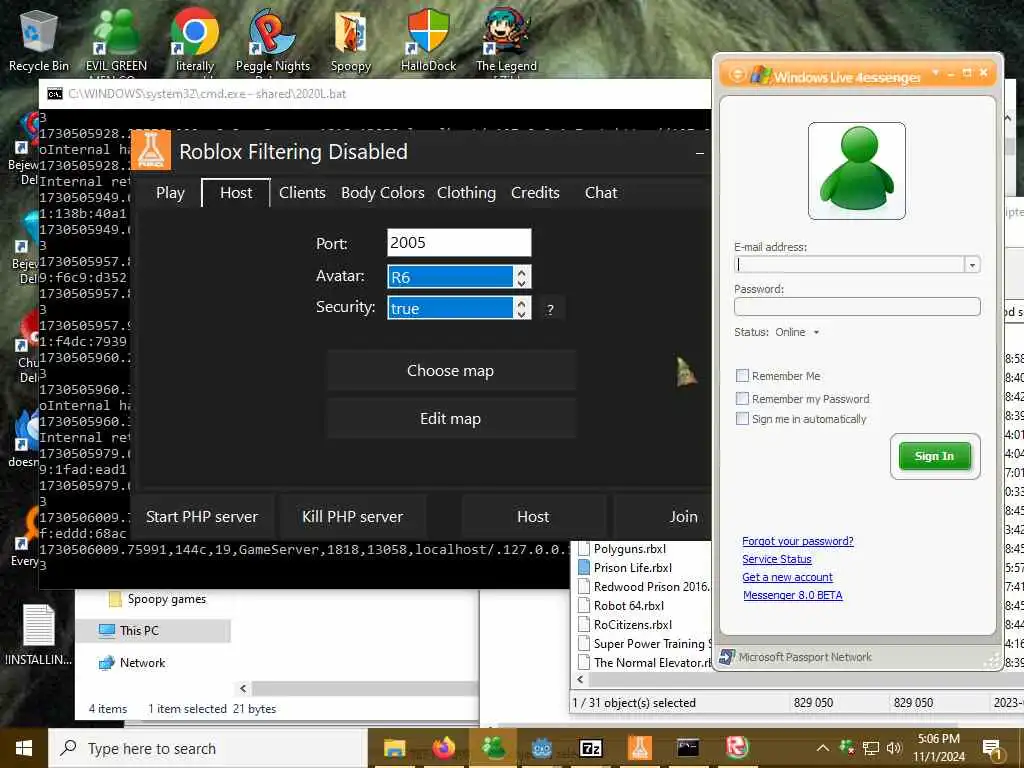This screenshot has height=768, width=1024.
Task: Click the green Sign In button
Action: pos(935,456)
